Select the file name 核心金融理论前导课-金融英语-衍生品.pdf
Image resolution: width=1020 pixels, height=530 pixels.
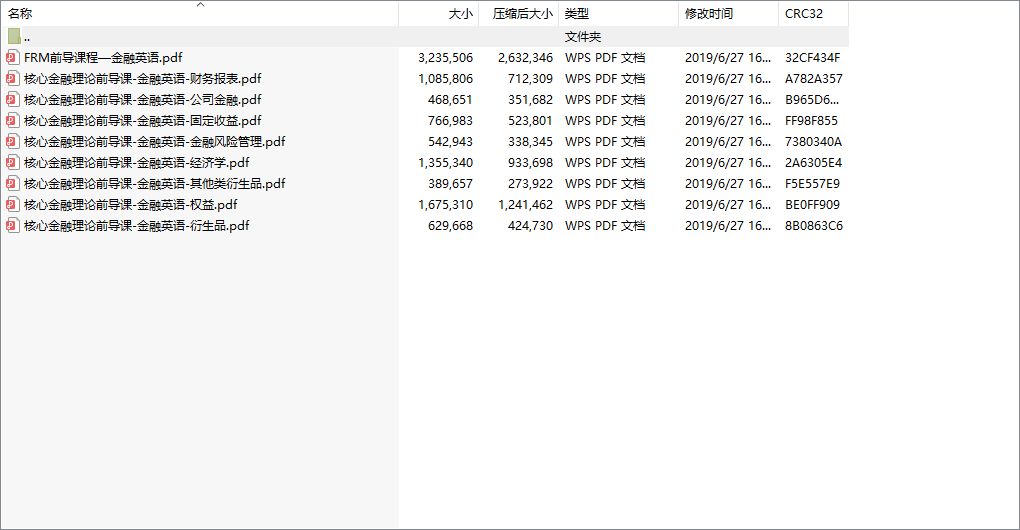pyautogui.click(x=137, y=225)
